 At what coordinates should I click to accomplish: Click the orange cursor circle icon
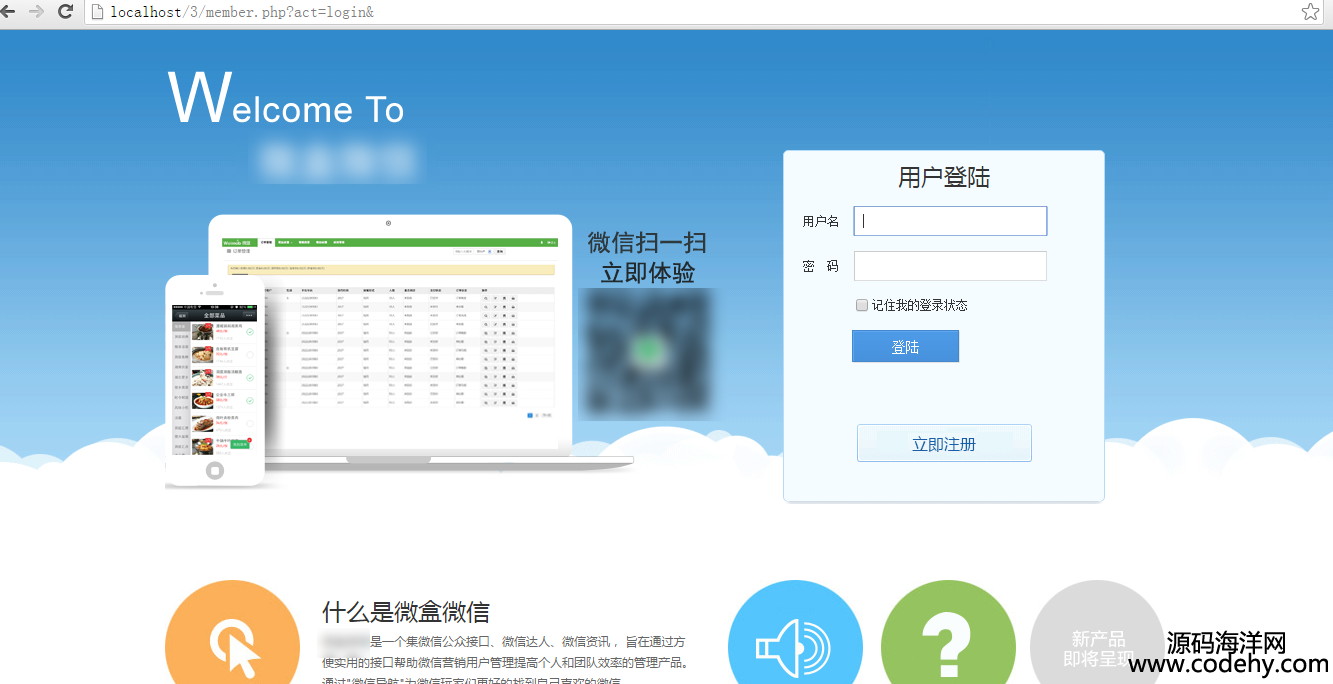[x=232, y=633]
